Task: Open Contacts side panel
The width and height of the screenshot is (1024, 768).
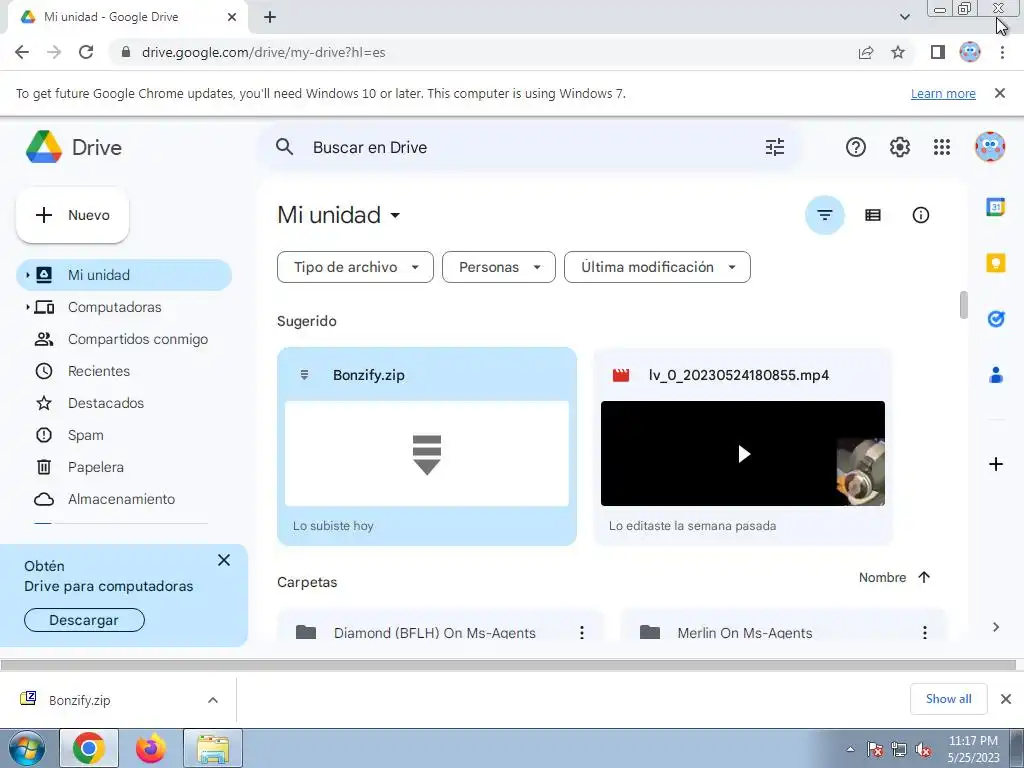Action: click(995, 375)
